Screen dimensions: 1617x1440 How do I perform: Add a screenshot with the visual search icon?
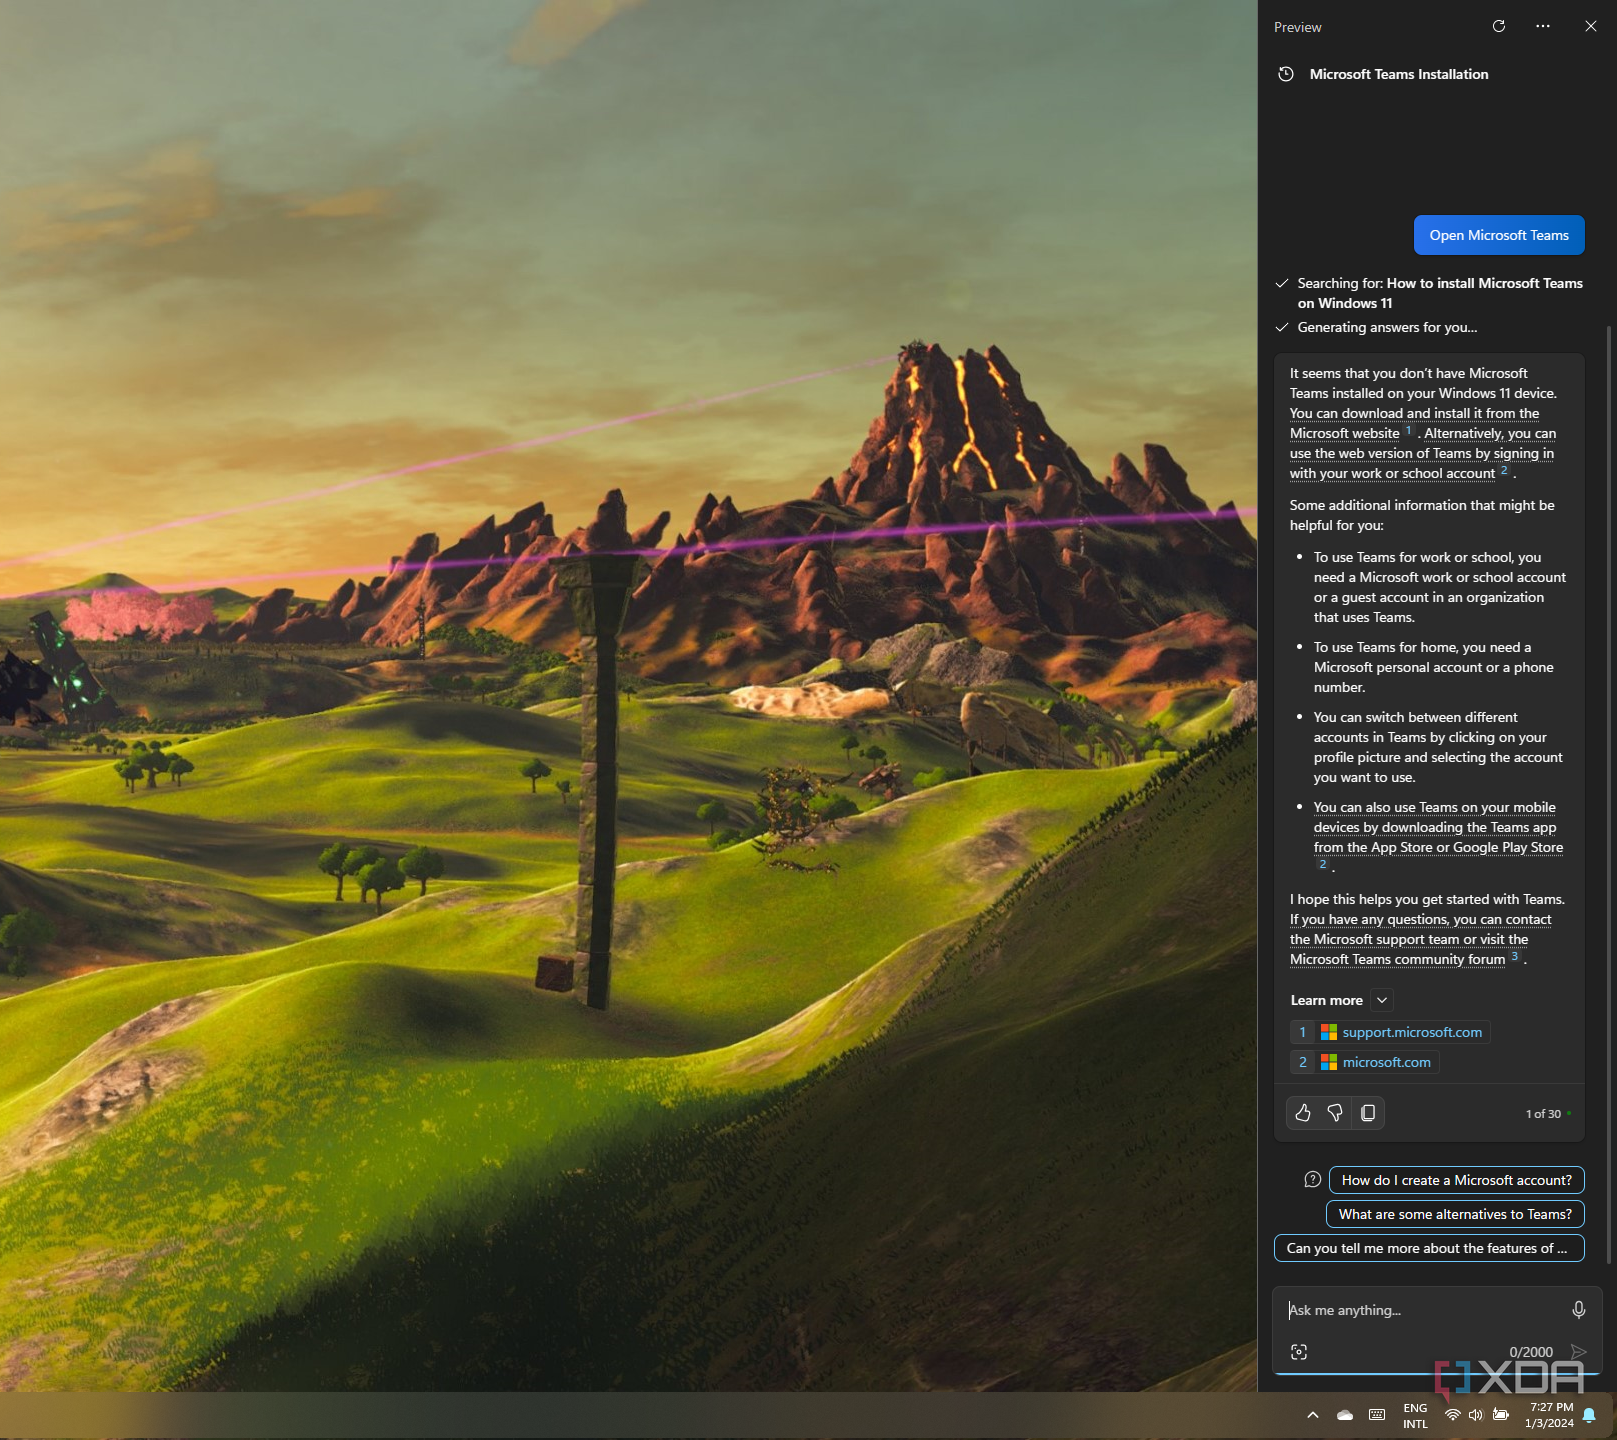1299,1352
